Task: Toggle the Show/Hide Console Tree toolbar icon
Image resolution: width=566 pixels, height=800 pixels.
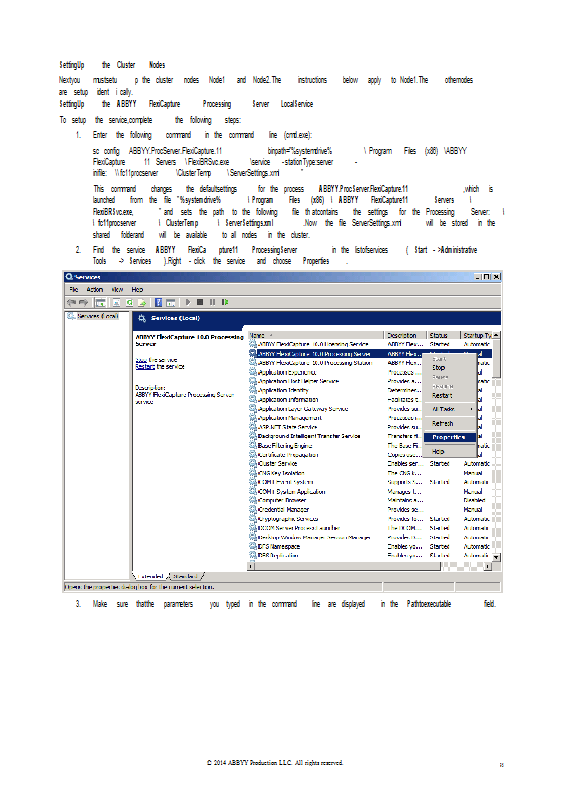Action: pos(101,302)
